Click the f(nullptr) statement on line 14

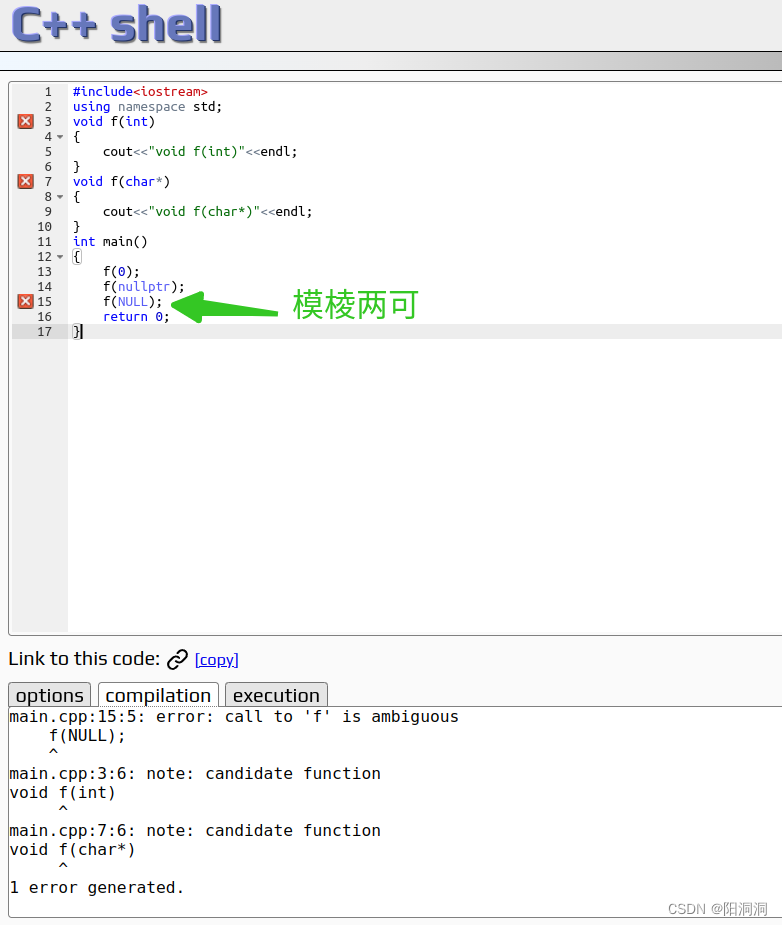pyautogui.click(x=143, y=286)
